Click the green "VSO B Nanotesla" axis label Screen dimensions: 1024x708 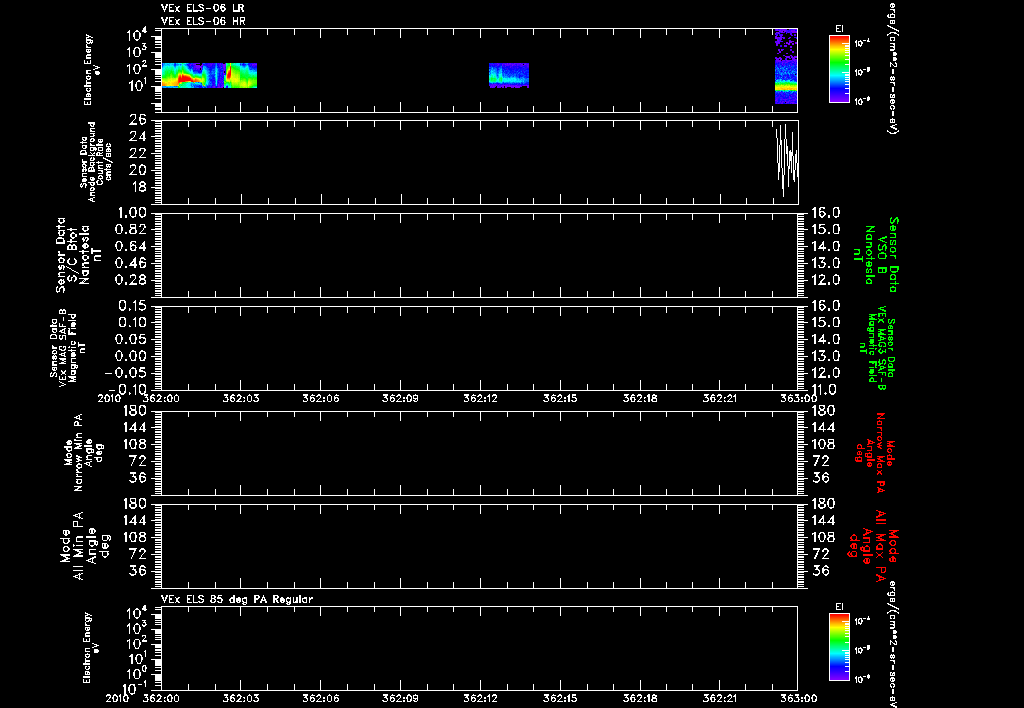click(x=876, y=255)
